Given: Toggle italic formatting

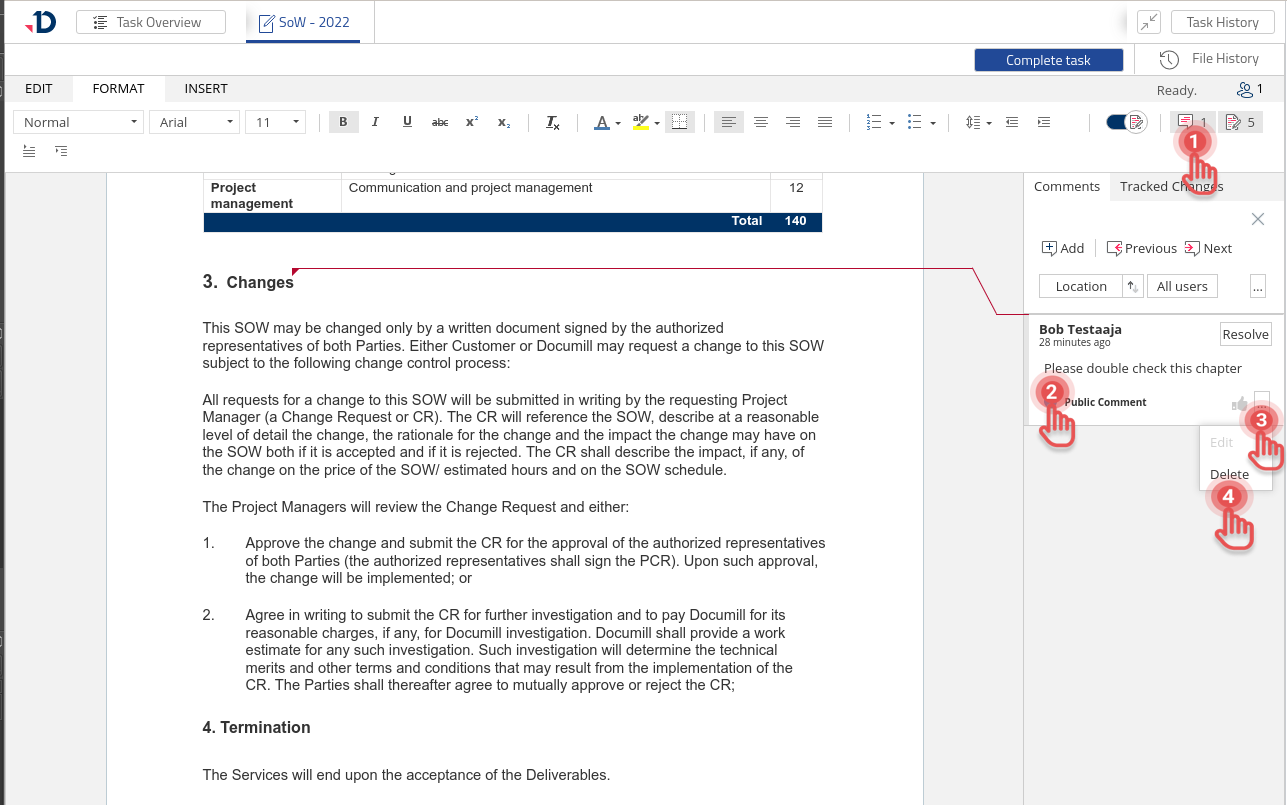Looking at the screenshot, I should pyautogui.click(x=375, y=122).
